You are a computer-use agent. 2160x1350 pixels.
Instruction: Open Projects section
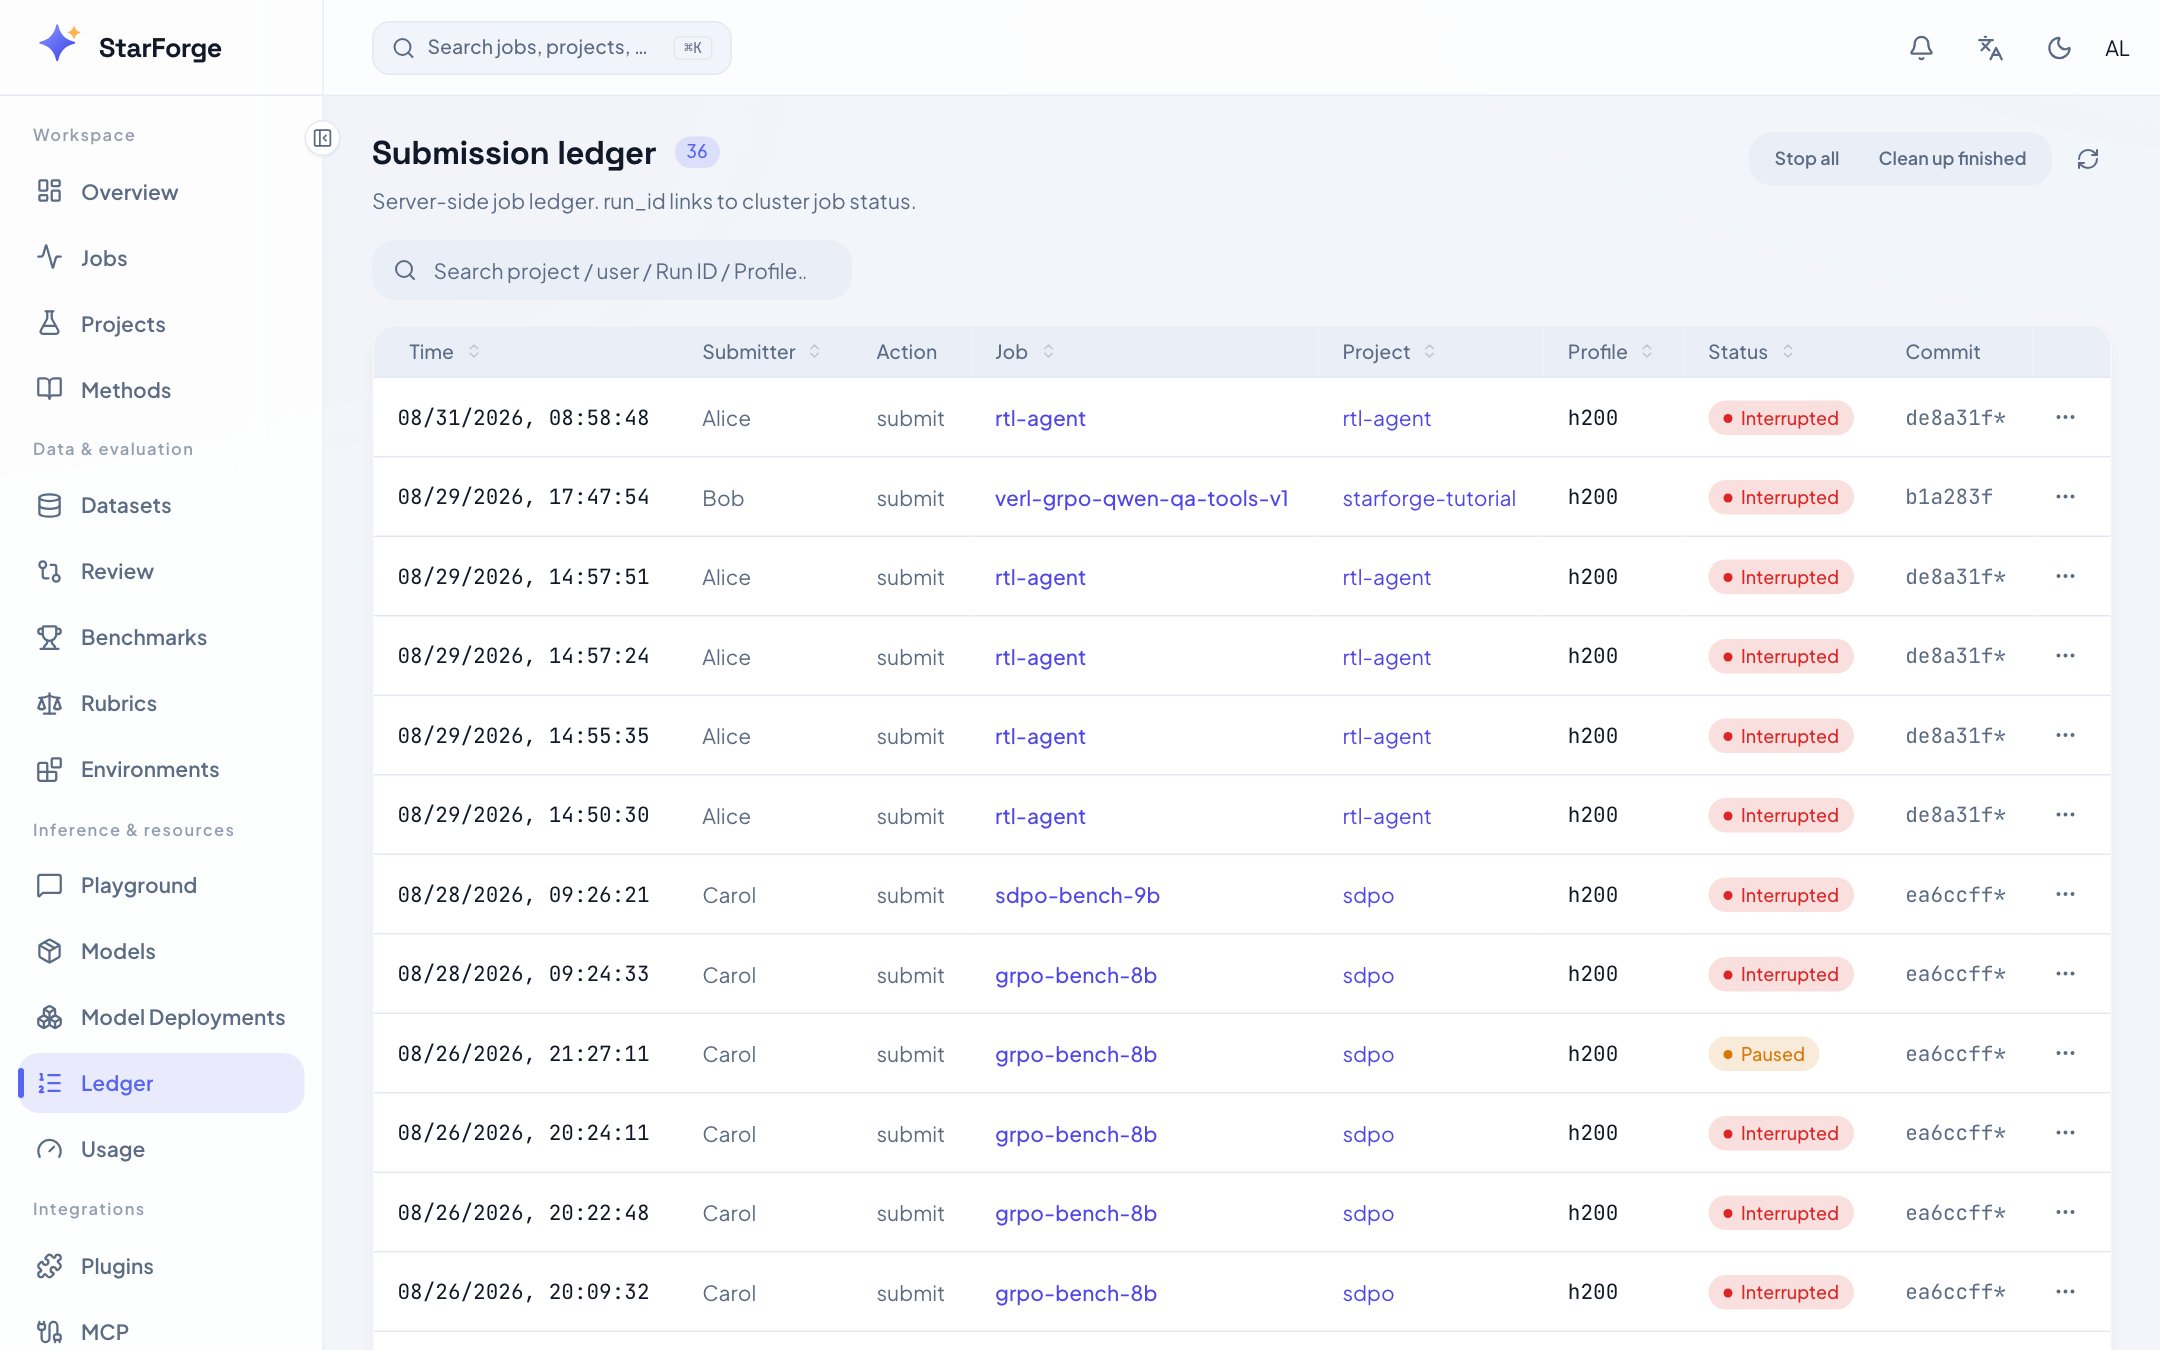coord(161,324)
